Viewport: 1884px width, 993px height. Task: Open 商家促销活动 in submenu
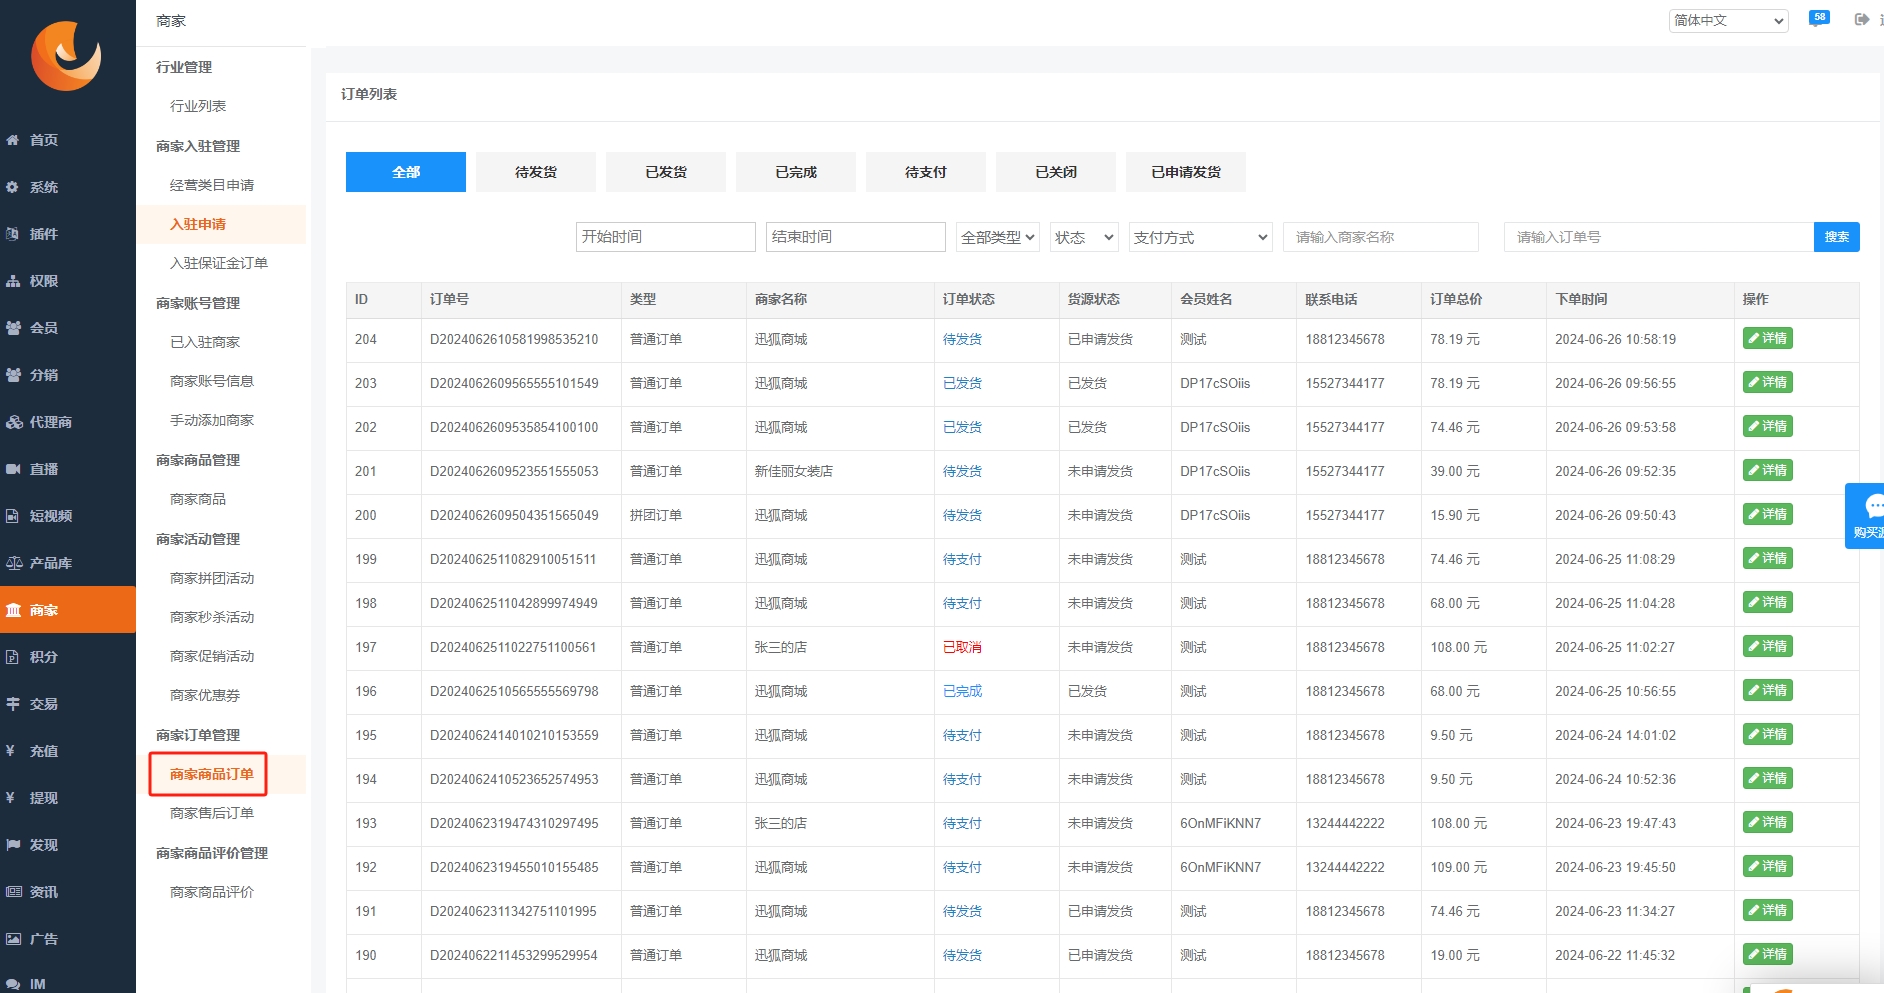[x=212, y=656]
